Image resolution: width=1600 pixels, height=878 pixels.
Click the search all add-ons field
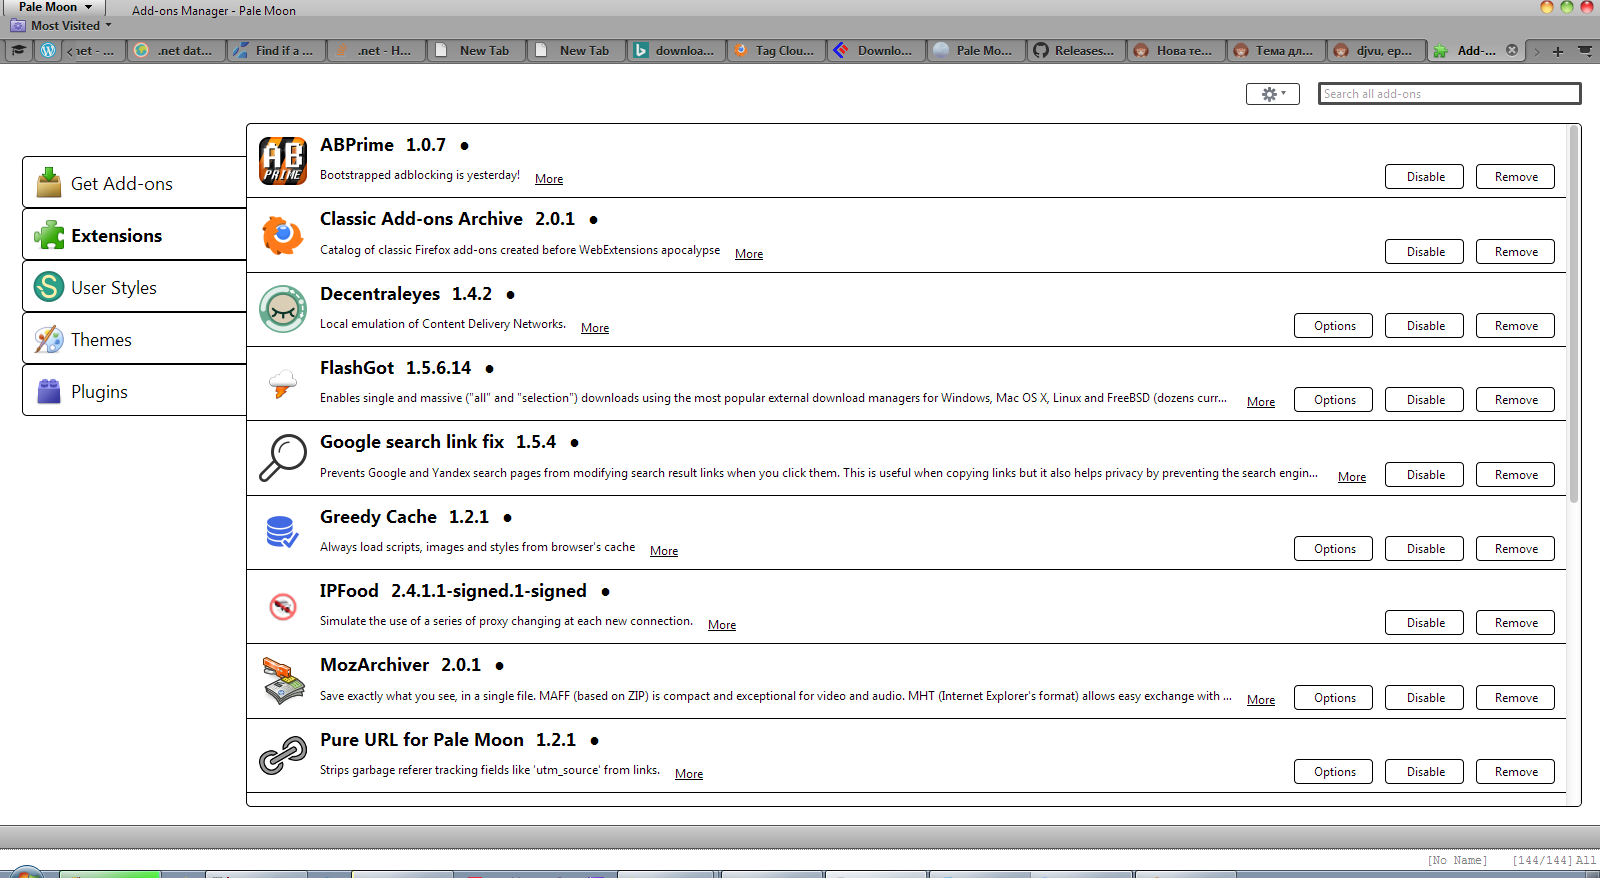coord(1449,94)
